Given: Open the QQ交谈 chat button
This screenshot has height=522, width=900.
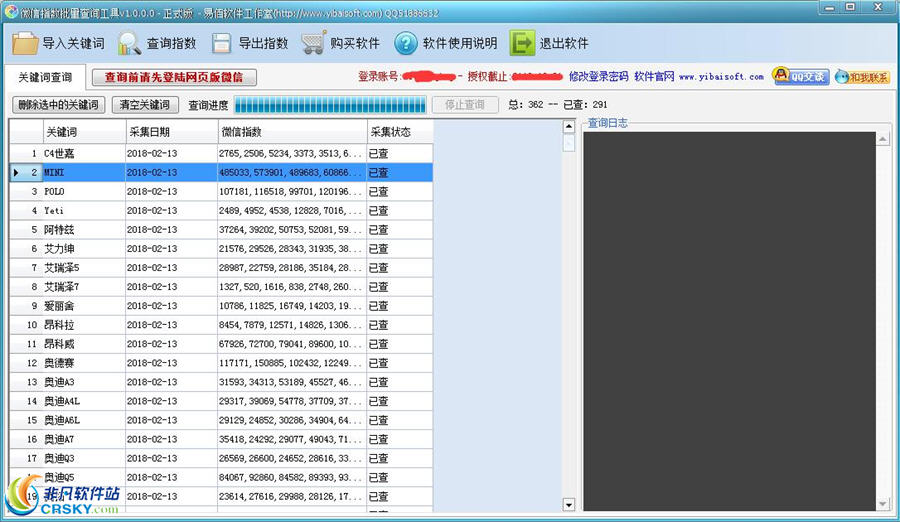Looking at the screenshot, I should coord(801,76).
